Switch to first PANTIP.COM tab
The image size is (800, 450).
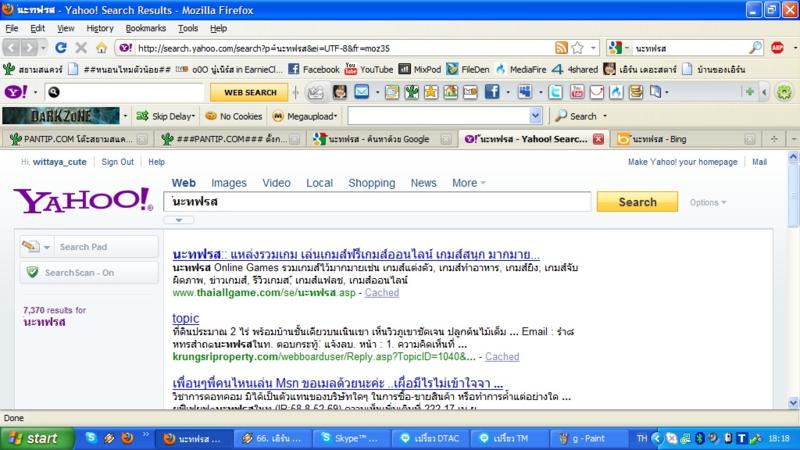78,139
